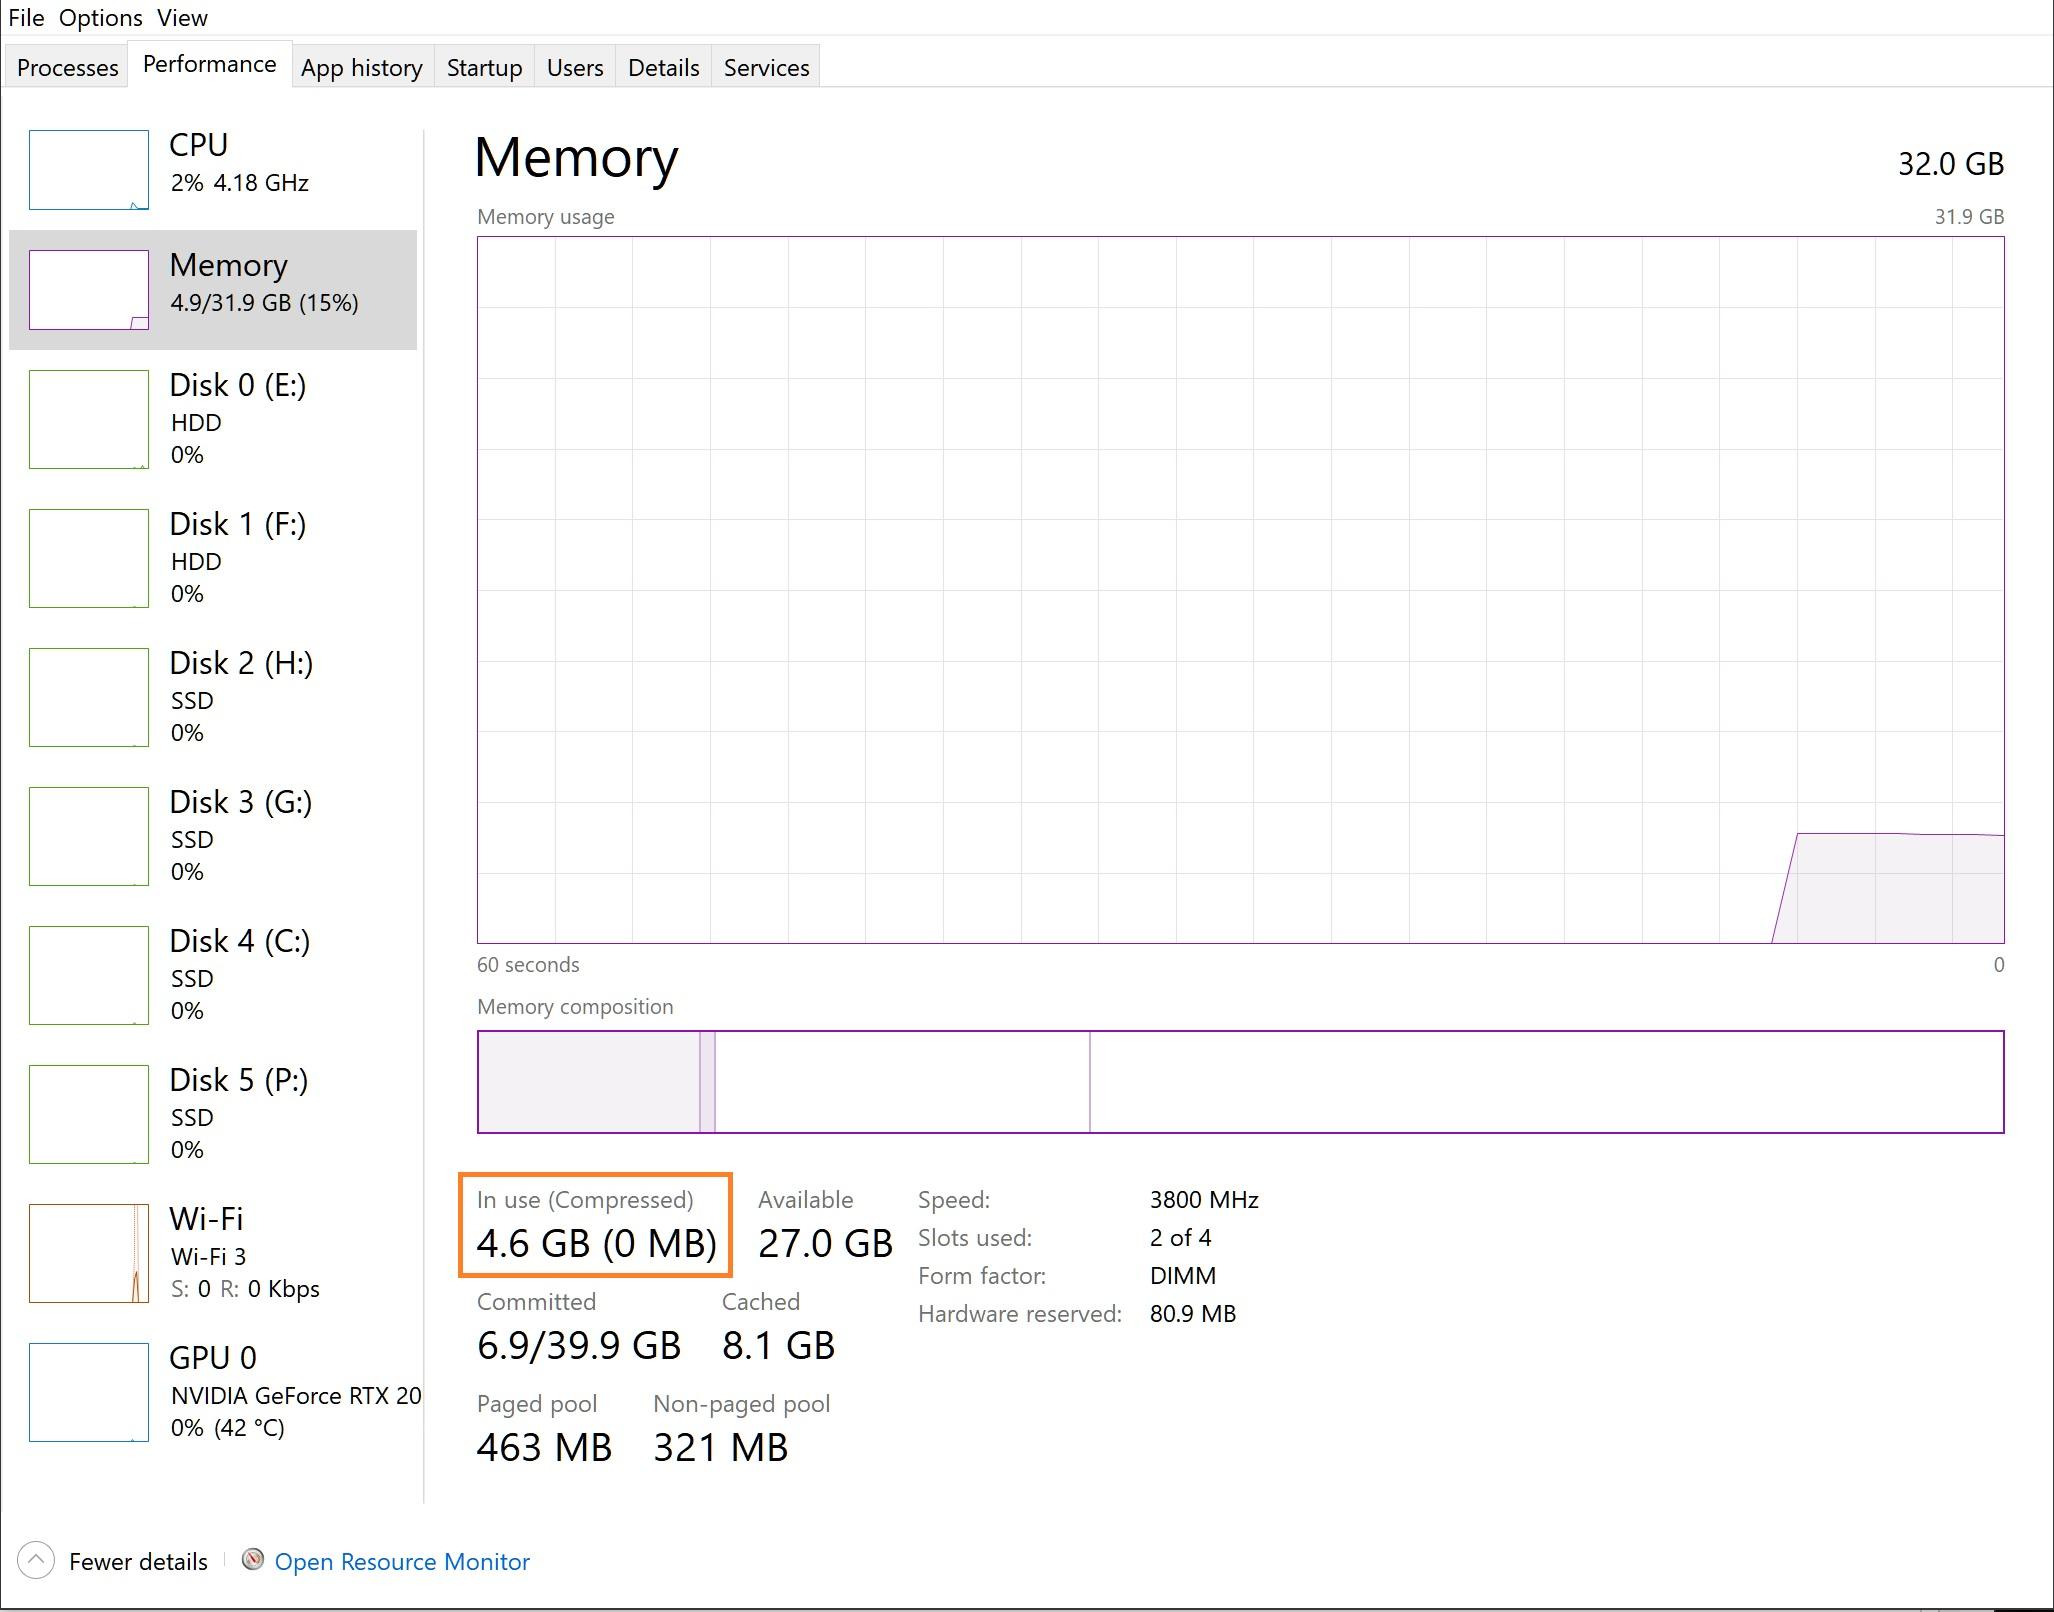The width and height of the screenshot is (2054, 1612).
Task: Select Disk 3 (G:) in the sidebar
Action: pos(210,836)
